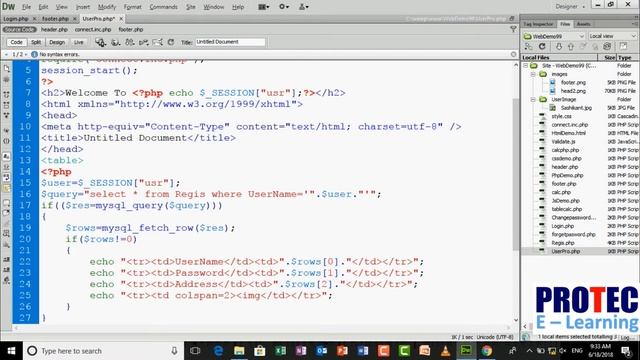This screenshot has height=360, width=640.
Task: Close the UserPro.php document tab
Action: [x=121, y=19]
